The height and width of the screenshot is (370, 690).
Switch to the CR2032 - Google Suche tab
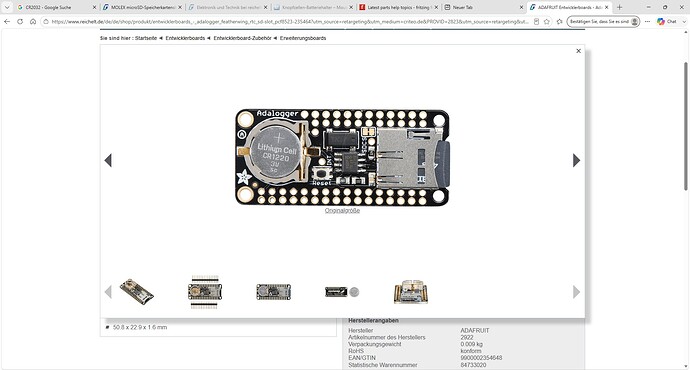(52, 7)
